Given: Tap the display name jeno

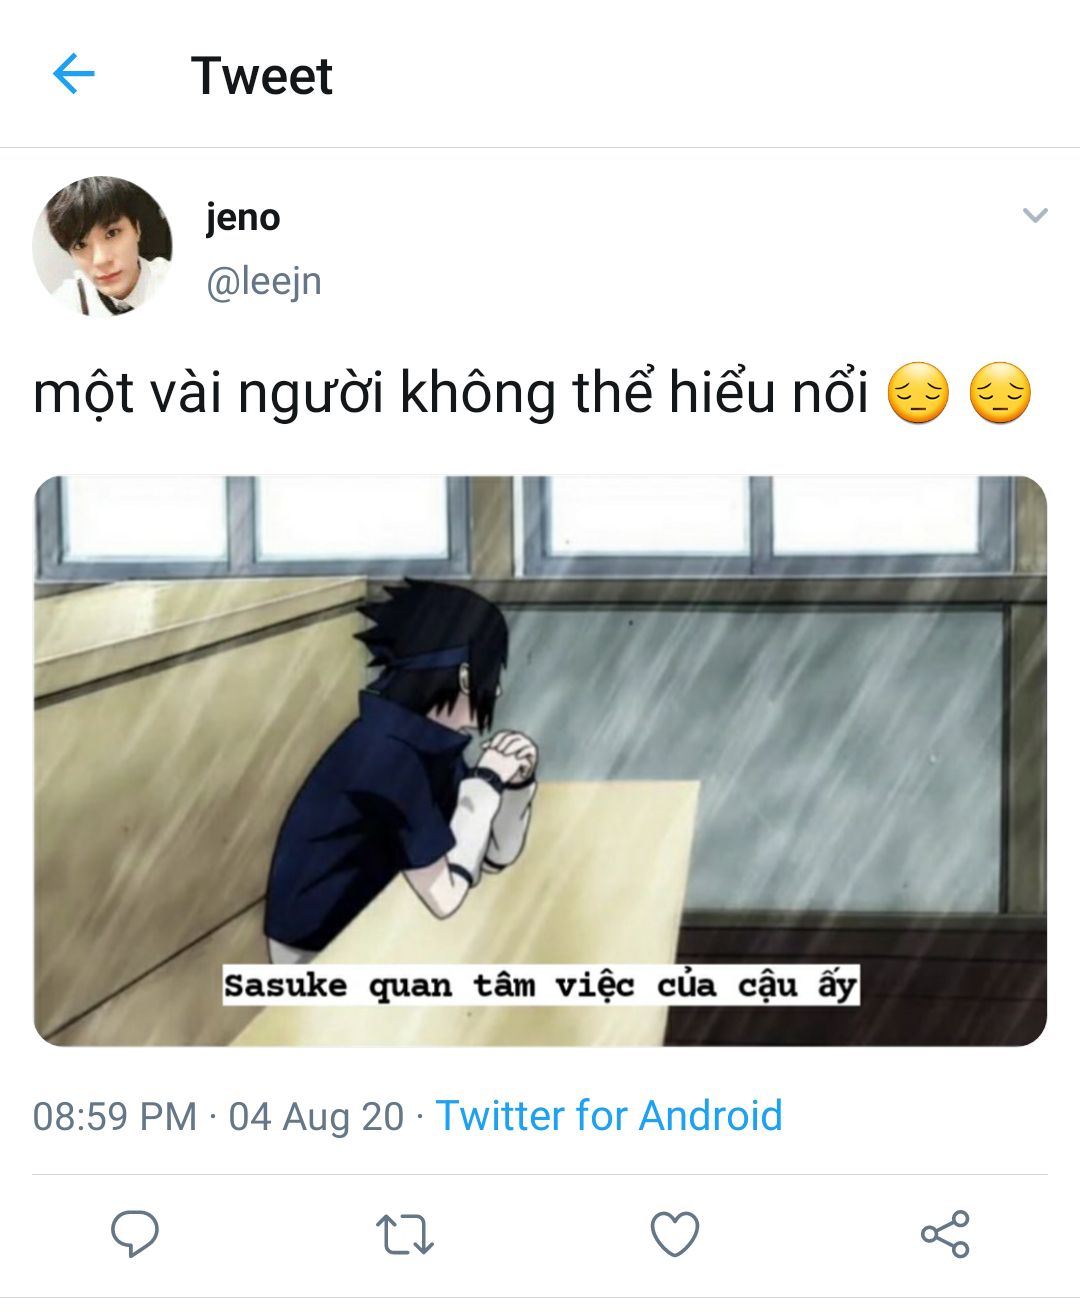Looking at the screenshot, I should [x=243, y=217].
